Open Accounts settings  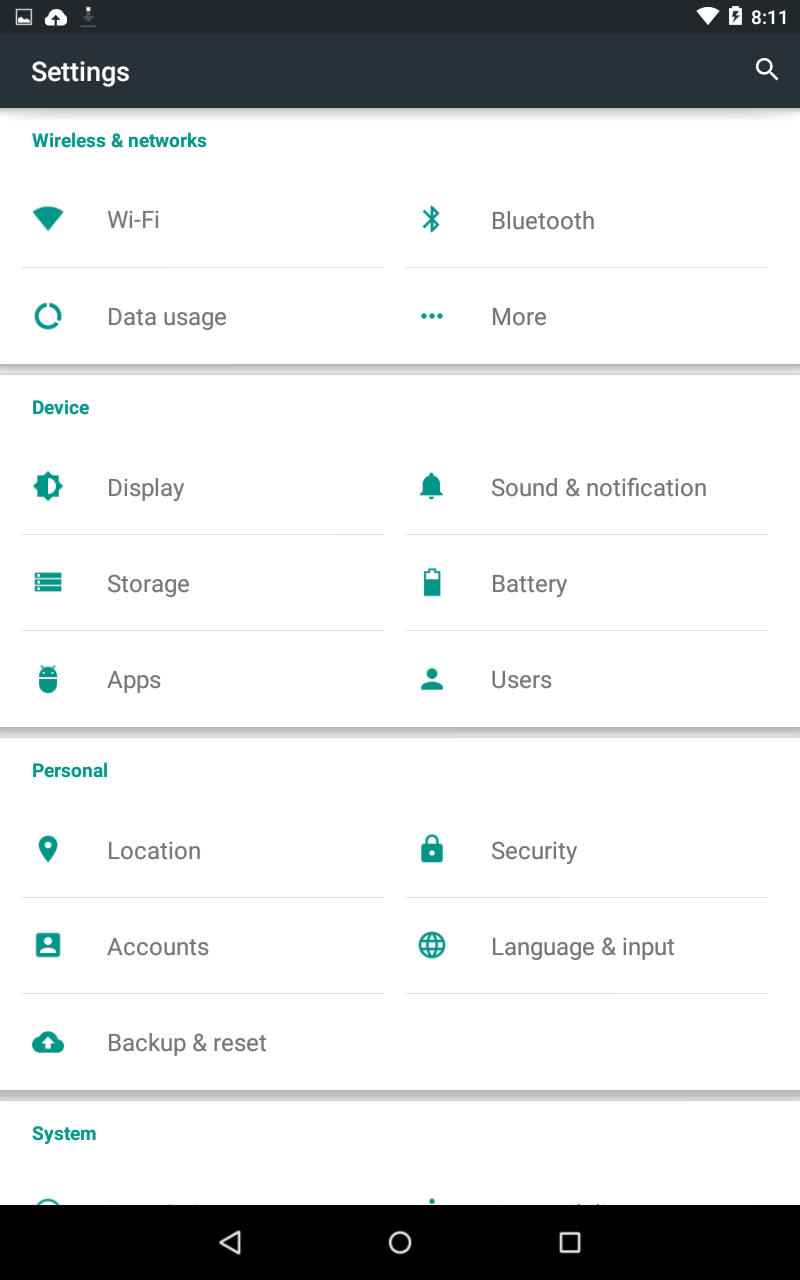click(158, 947)
